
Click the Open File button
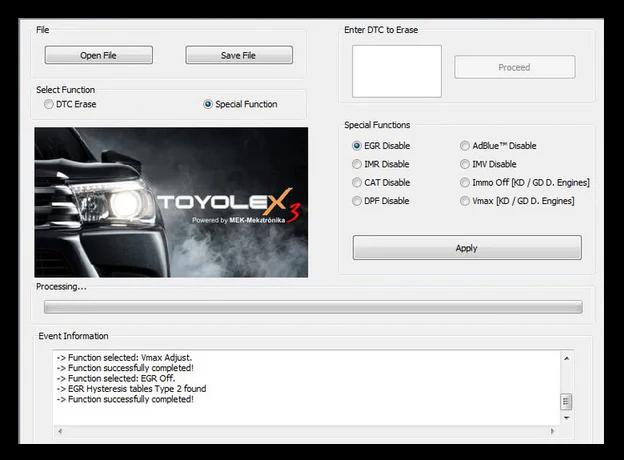[x=98, y=55]
